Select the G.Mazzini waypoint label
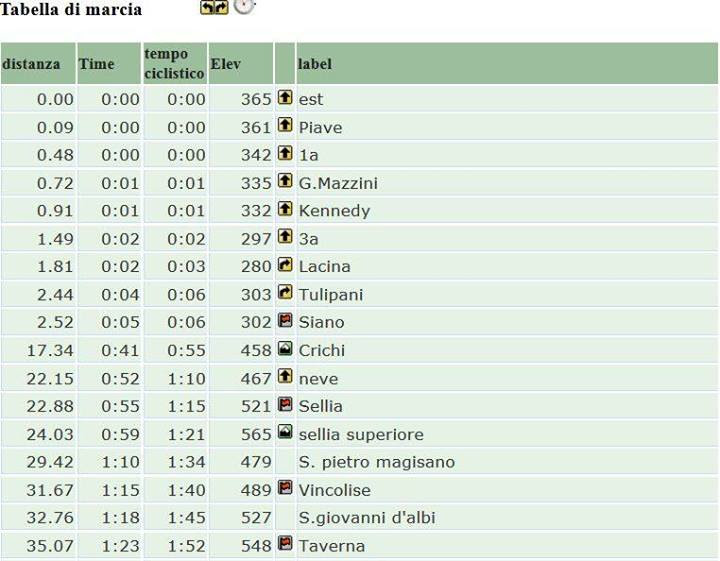Screen dimensions: 720x561 coord(338,183)
